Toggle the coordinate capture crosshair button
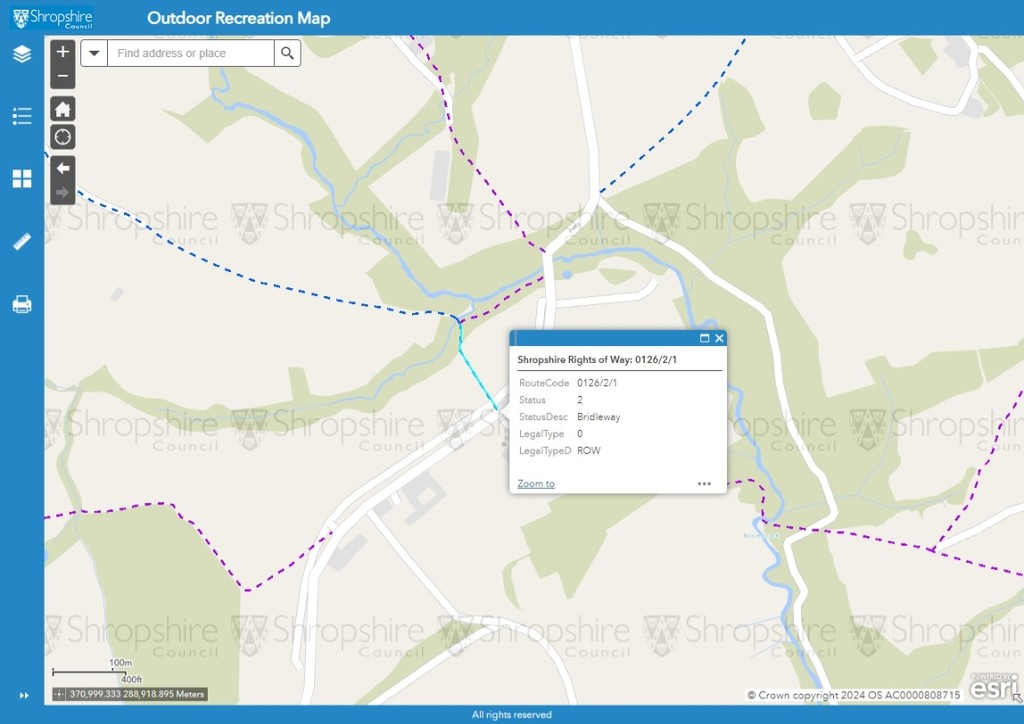The height and width of the screenshot is (724, 1024). [x=59, y=694]
